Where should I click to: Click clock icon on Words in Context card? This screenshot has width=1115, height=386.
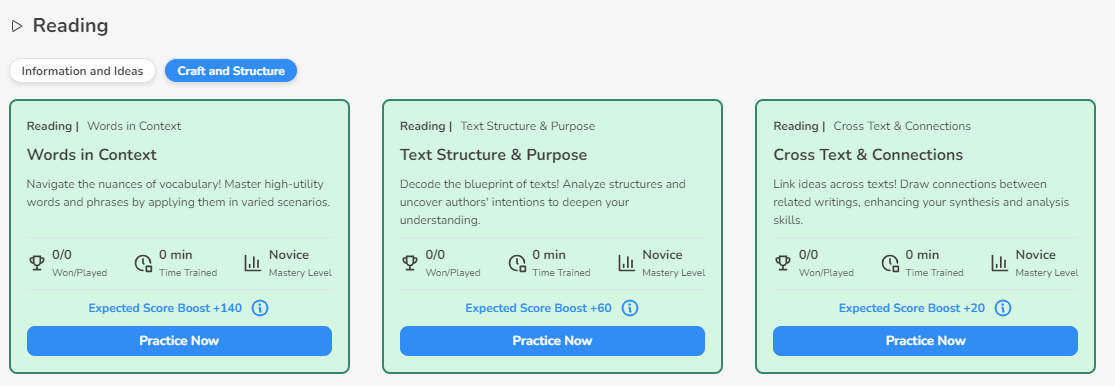point(144,264)
